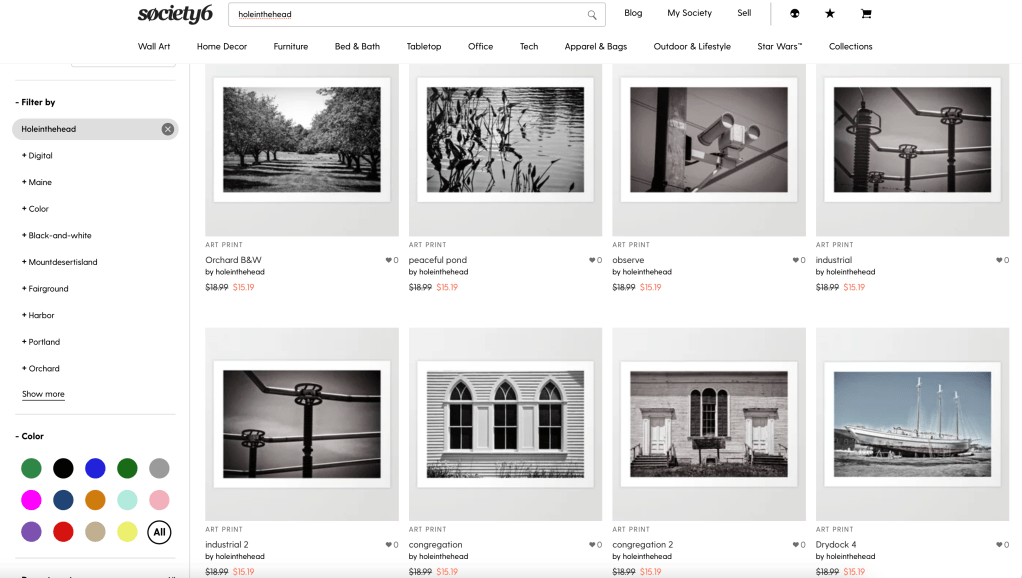Remove the Holeinthehead filter with X icon
Image resolution: width=1022 pixels, height=578 pixels.
(168, 129)
